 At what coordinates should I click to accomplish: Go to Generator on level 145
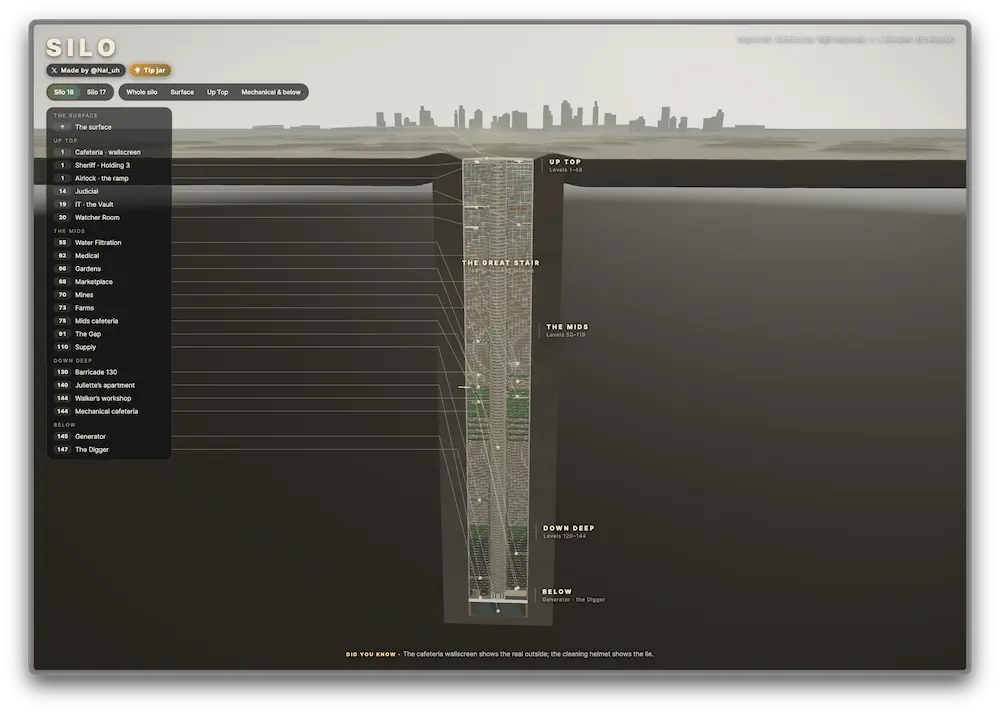pos(109,436)
